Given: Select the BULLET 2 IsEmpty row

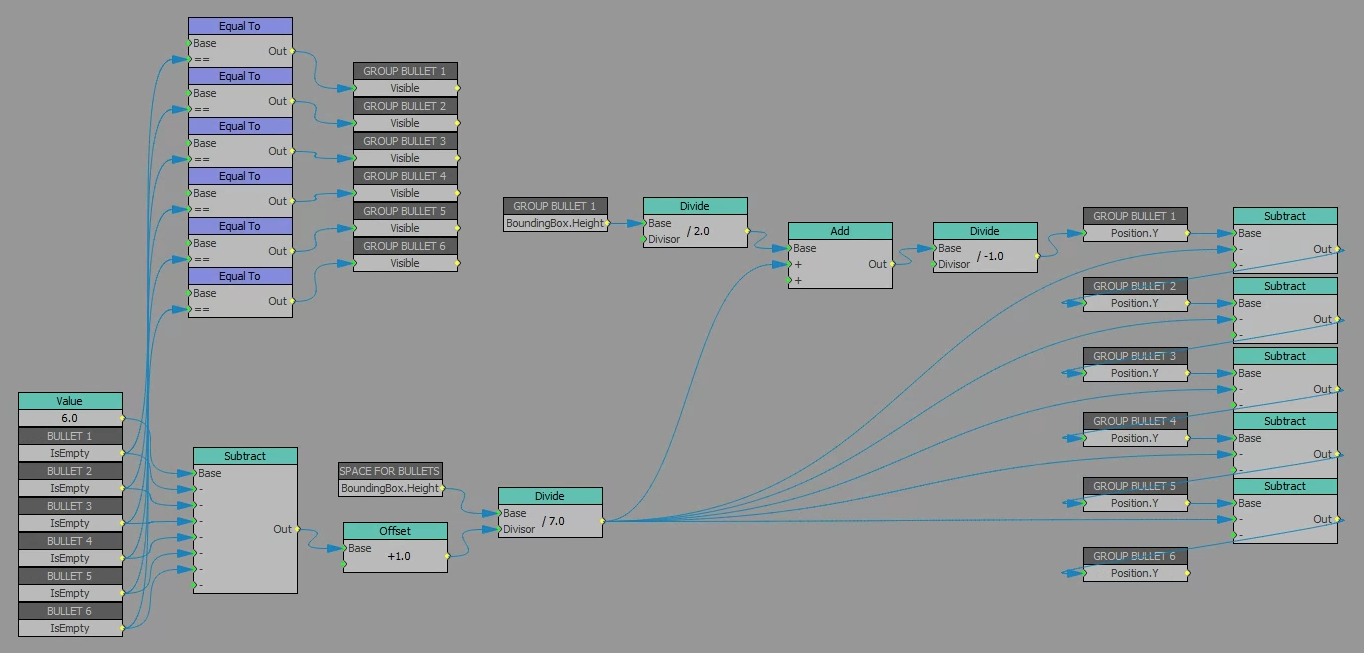Looking at the screenshot, I should pos(70,488).
